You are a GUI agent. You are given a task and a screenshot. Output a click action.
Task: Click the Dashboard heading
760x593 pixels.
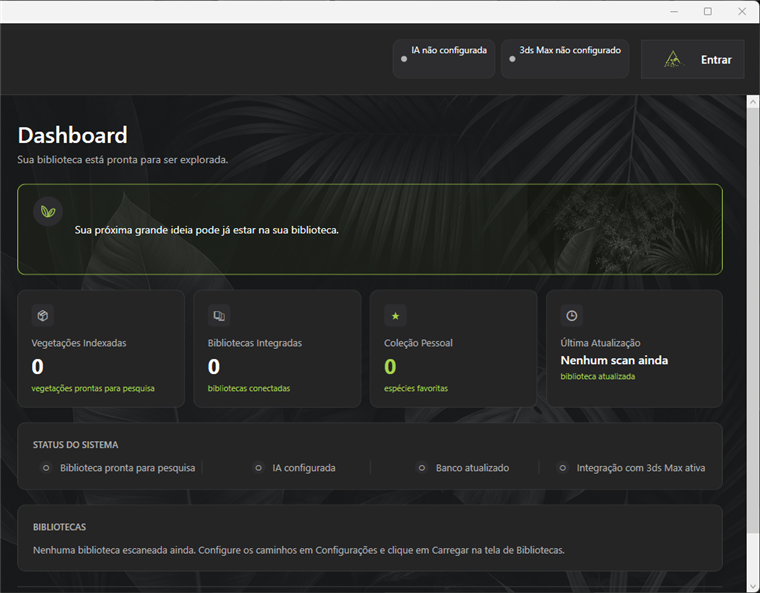(73, 135)
